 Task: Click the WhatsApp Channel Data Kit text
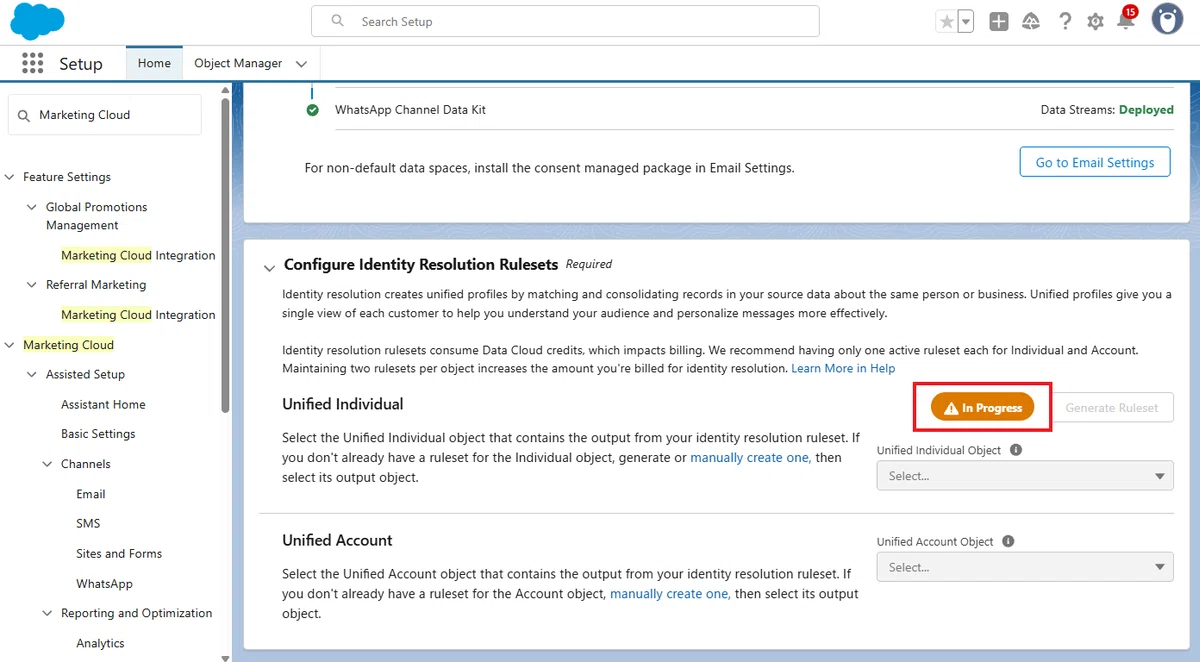pos(410,110)
